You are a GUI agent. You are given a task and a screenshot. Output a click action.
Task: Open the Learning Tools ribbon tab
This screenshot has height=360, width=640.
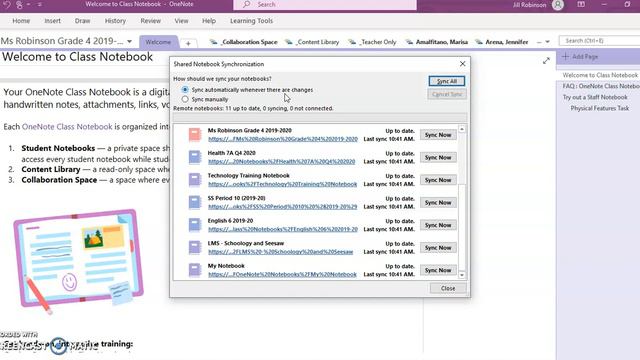(251, 21)
